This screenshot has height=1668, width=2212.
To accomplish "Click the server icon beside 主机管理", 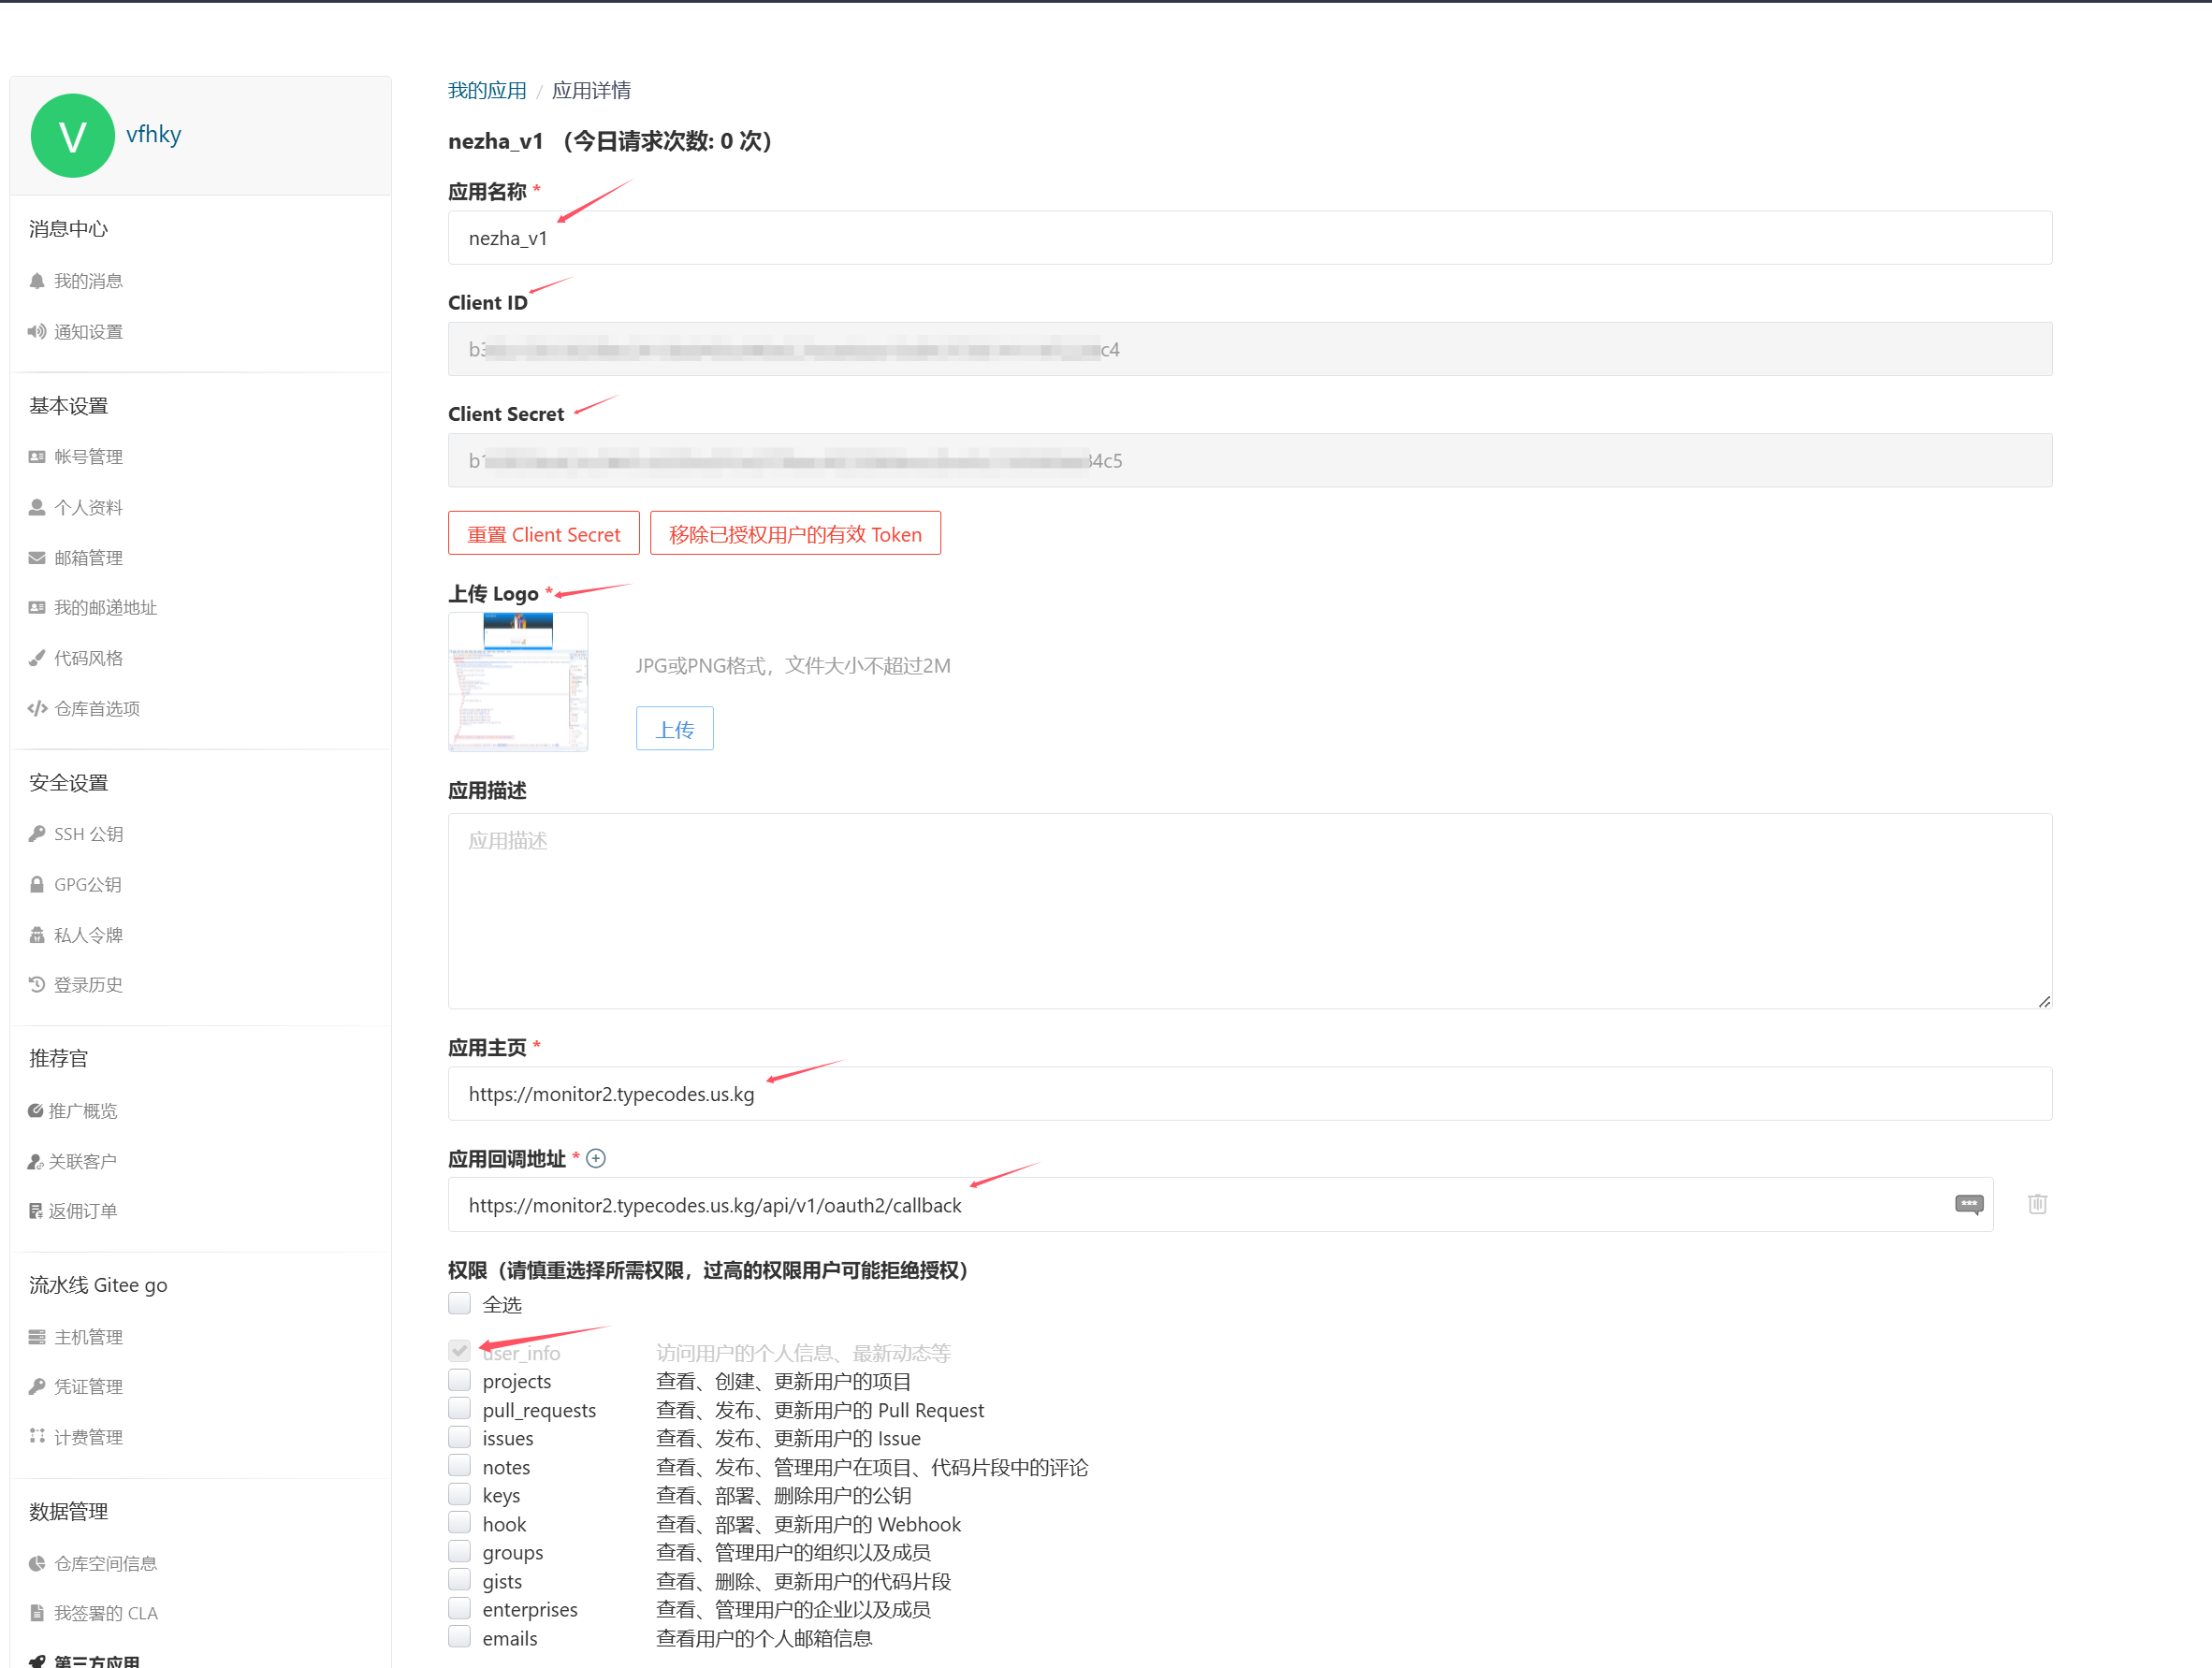I will (37, 1338).
